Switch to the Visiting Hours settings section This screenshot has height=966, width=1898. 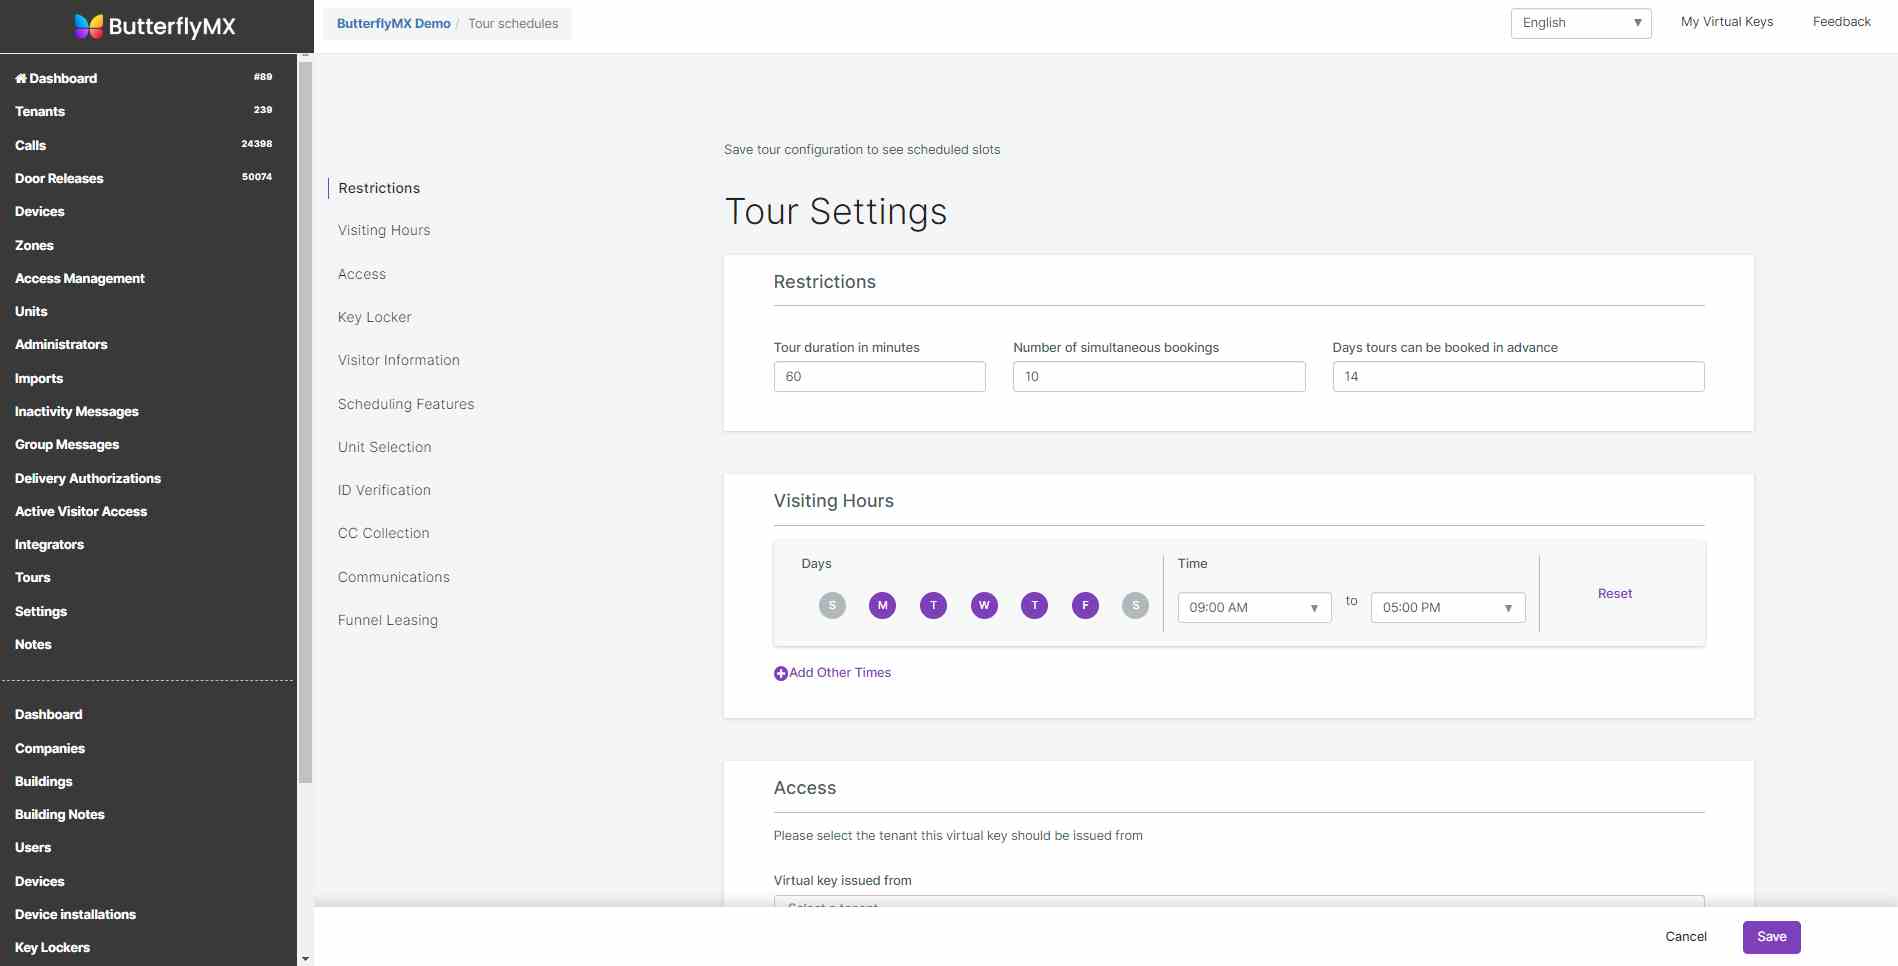tap(383, 230)
